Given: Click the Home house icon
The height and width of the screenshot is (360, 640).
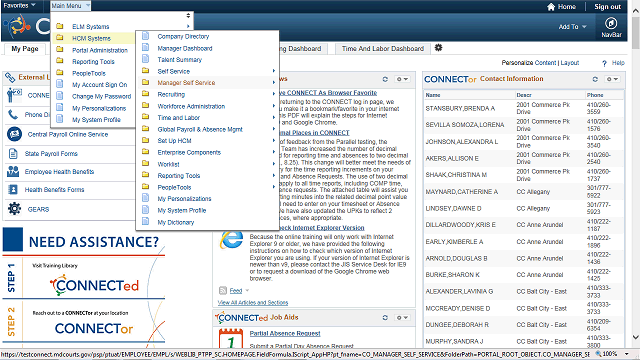Looking at the screenshot, I should (x=551, y=7).
